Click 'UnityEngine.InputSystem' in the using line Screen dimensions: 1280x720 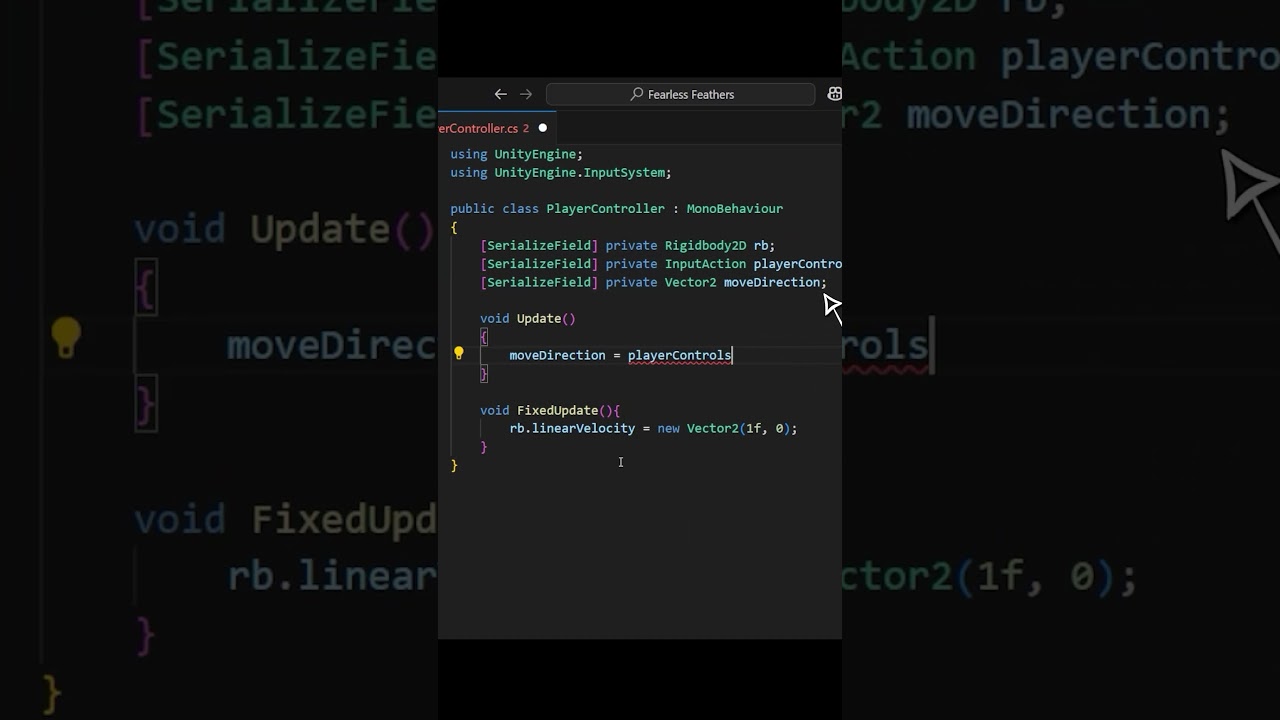580,173
